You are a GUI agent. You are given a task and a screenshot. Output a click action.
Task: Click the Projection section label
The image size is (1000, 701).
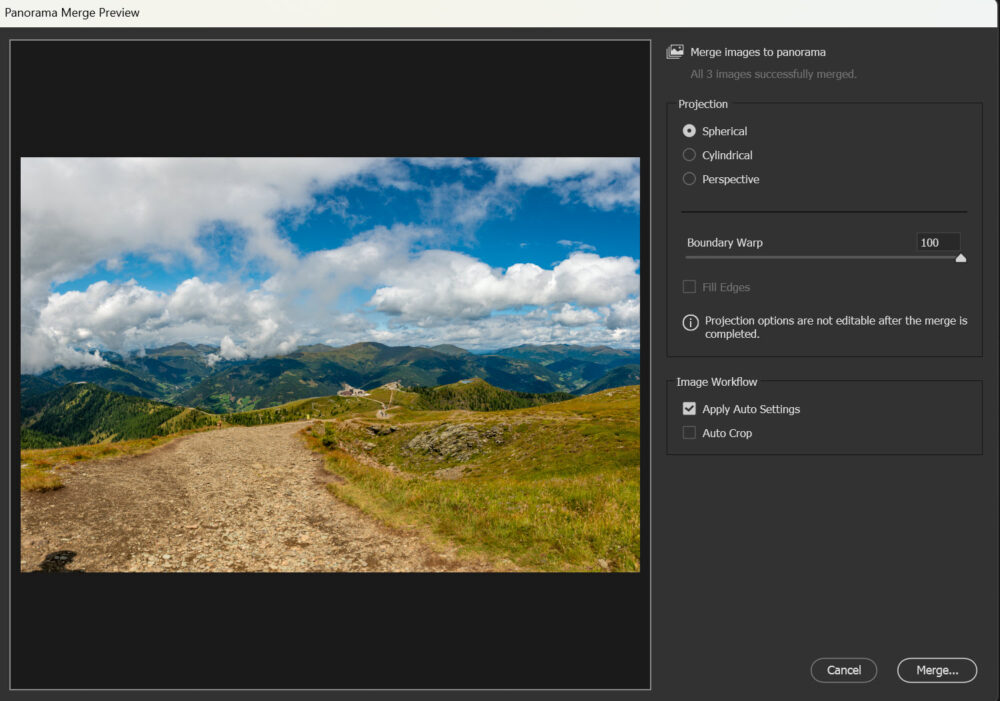click(x=703, y=104)
